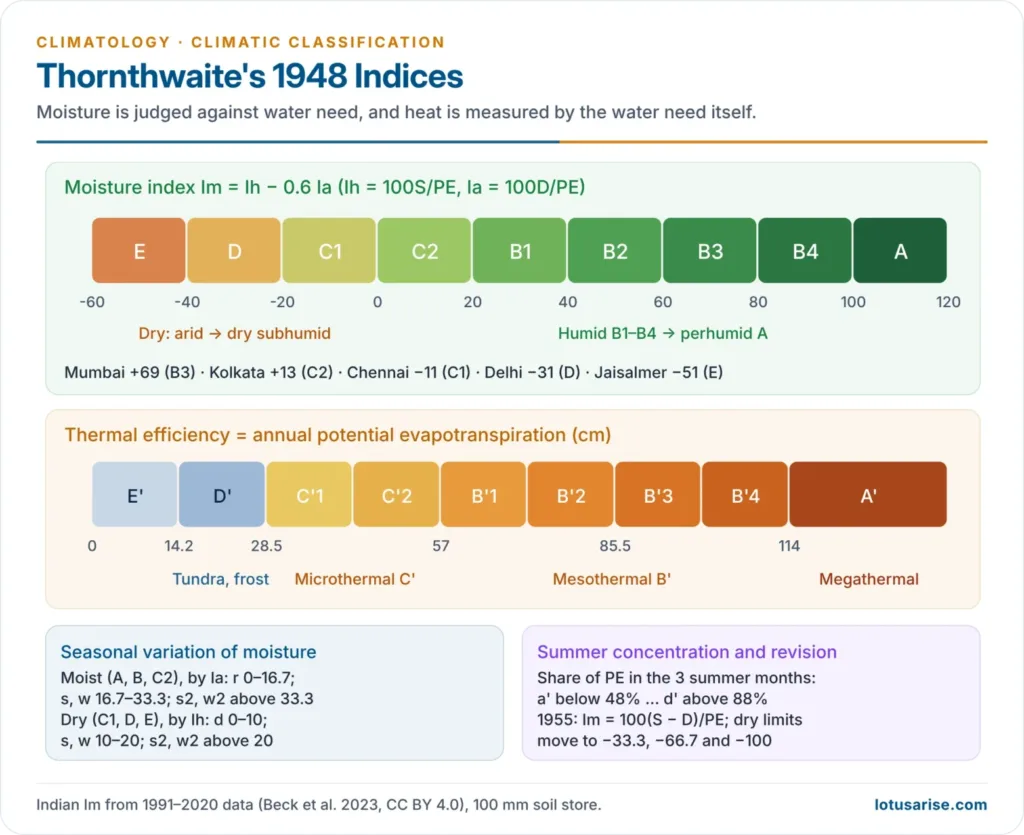The image size is (1024, 835).
Task: Click the "Jaisalmer −51 (E)" entry
Action: coord(658,373)
